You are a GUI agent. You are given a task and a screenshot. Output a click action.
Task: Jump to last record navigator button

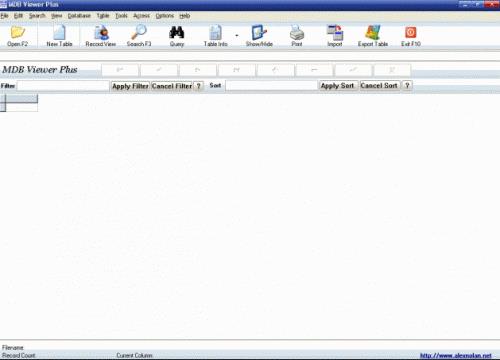click(236, 70)
